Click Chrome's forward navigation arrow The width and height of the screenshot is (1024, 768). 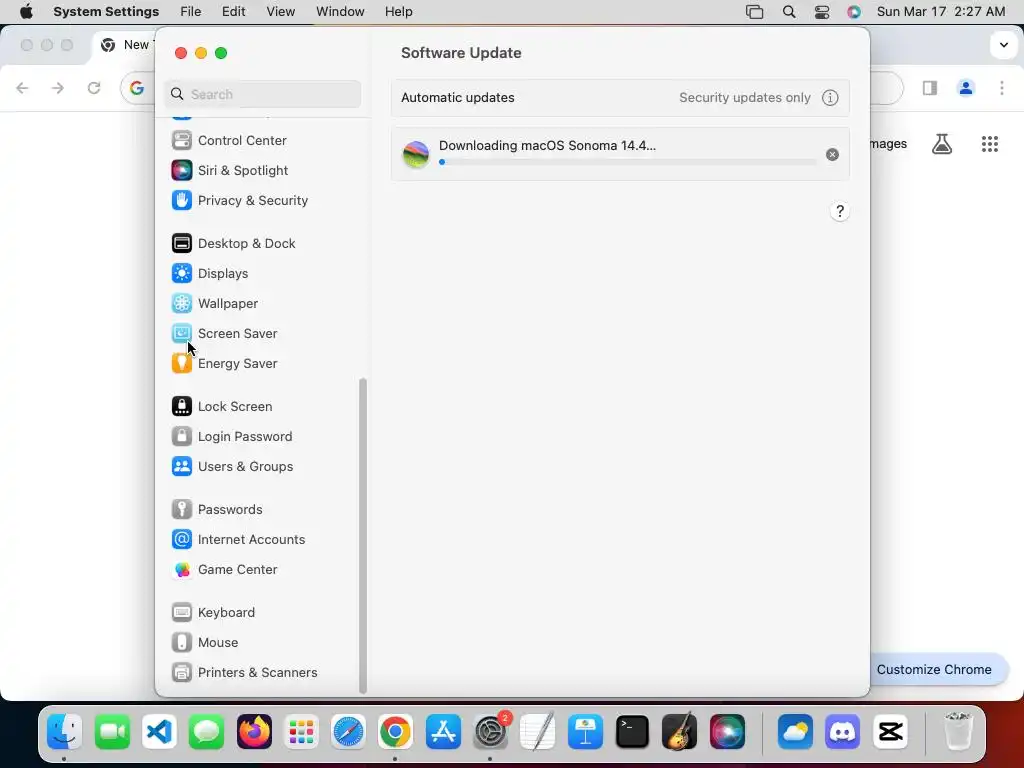coord(58,88)
